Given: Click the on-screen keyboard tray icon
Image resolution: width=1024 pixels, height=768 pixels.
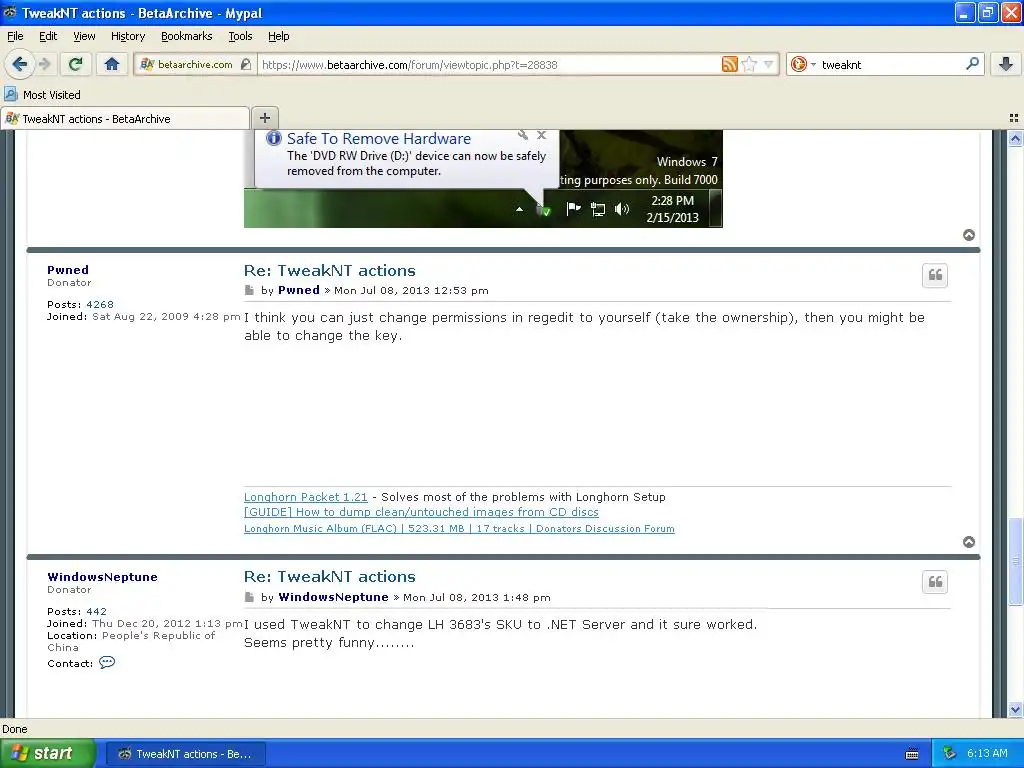Looking at the screenshot, I should 912,754.
